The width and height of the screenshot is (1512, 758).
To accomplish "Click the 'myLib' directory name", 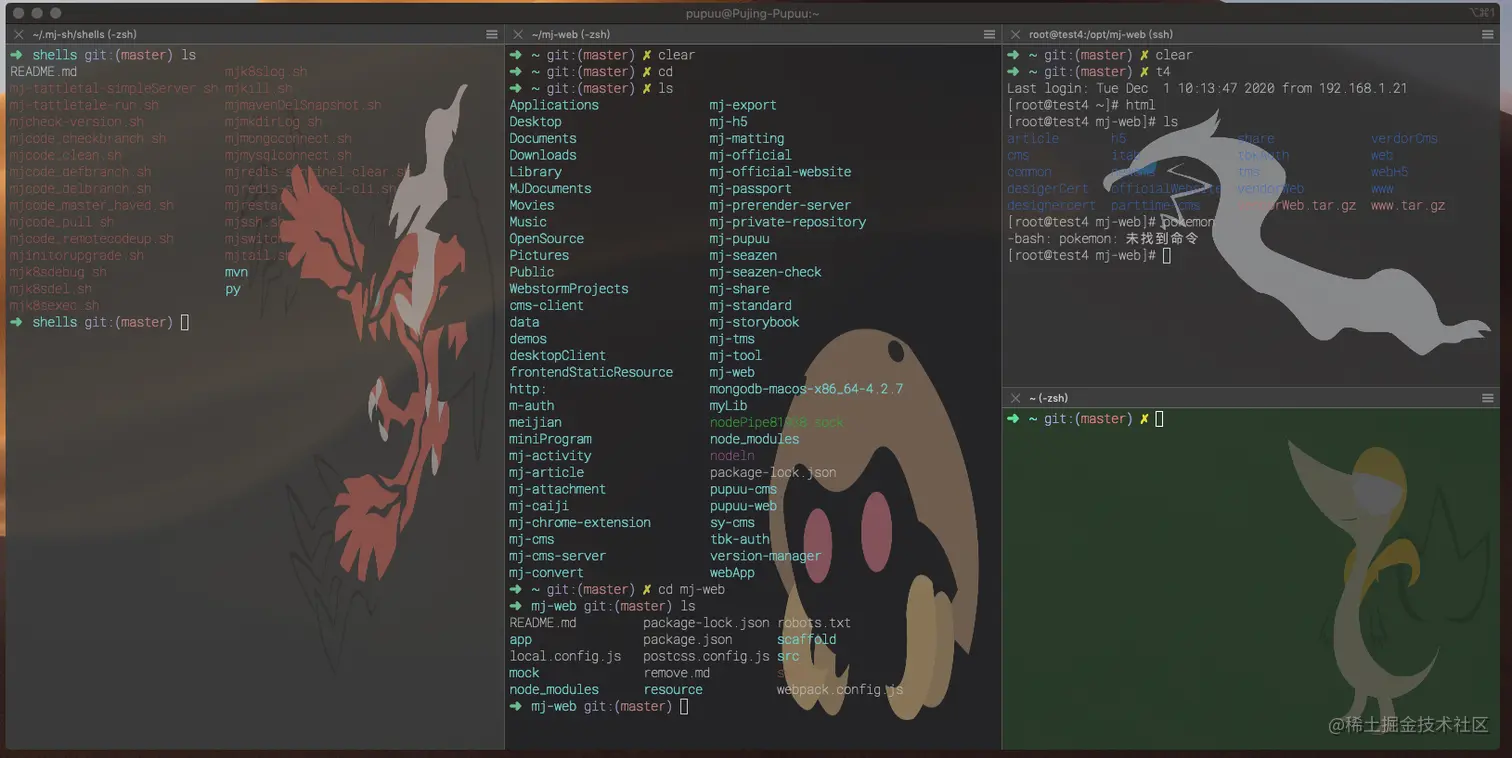I will point(728,406).
